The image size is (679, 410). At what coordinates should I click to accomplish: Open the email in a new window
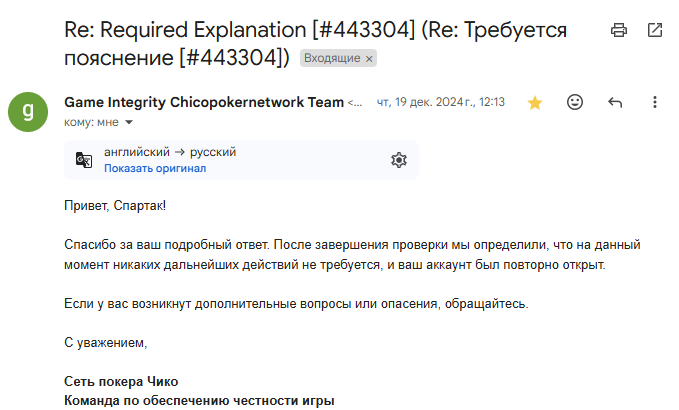pos(655,30)
